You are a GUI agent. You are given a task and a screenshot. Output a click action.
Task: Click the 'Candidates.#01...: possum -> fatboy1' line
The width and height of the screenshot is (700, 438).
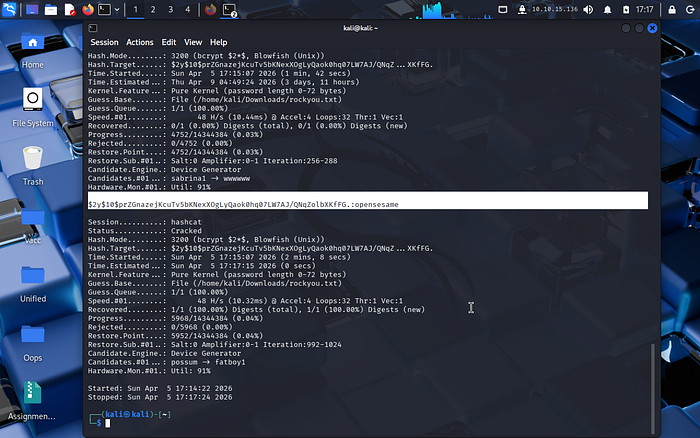[x=167, y=362]
